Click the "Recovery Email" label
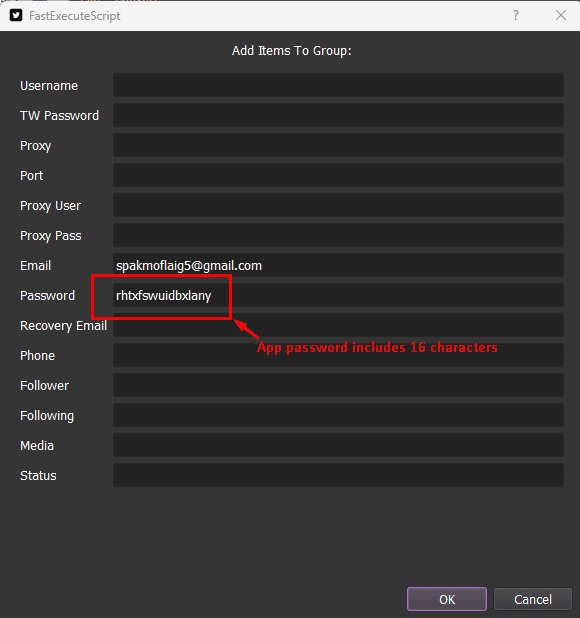580x618 pixels. pos(63,326)
